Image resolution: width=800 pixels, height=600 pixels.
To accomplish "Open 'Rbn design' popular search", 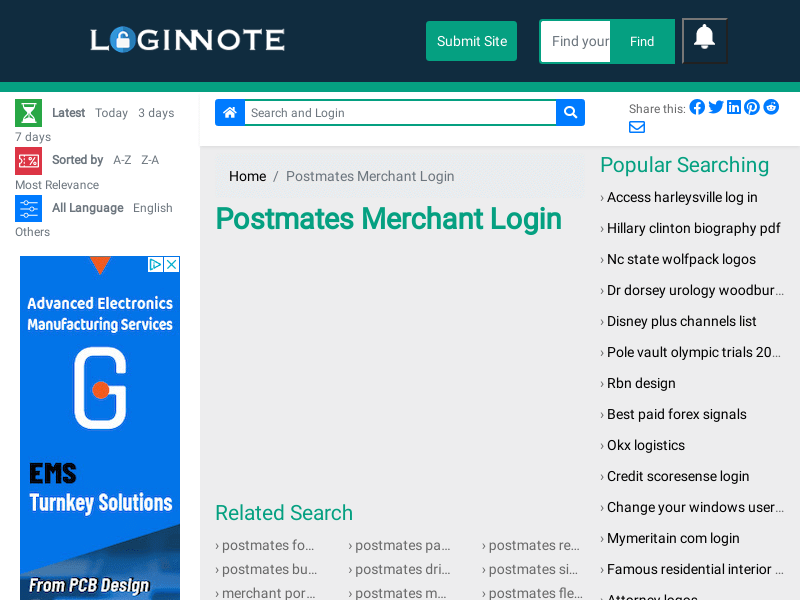I will tap(641, 383).
